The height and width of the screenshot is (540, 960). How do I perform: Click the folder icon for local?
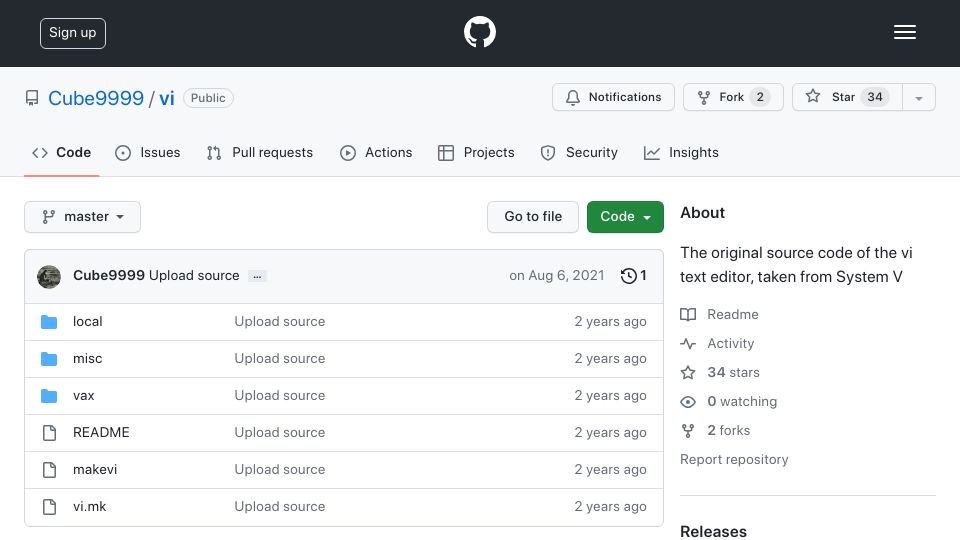(x=49, y=321)
